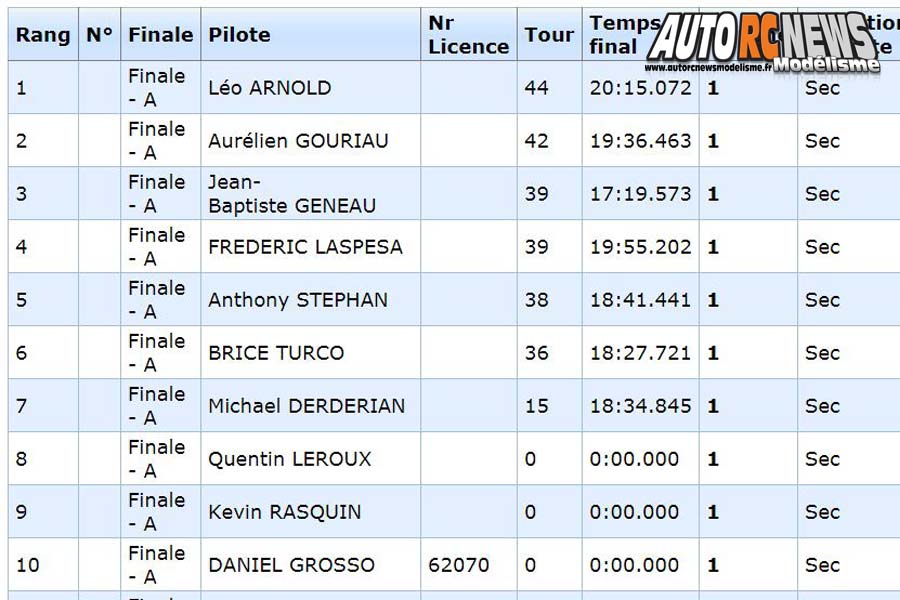Viewport: 900px width, 600px height.
Task: Click the autorcnewsmodelisme.fr website address in the logo
Action: 708,68
